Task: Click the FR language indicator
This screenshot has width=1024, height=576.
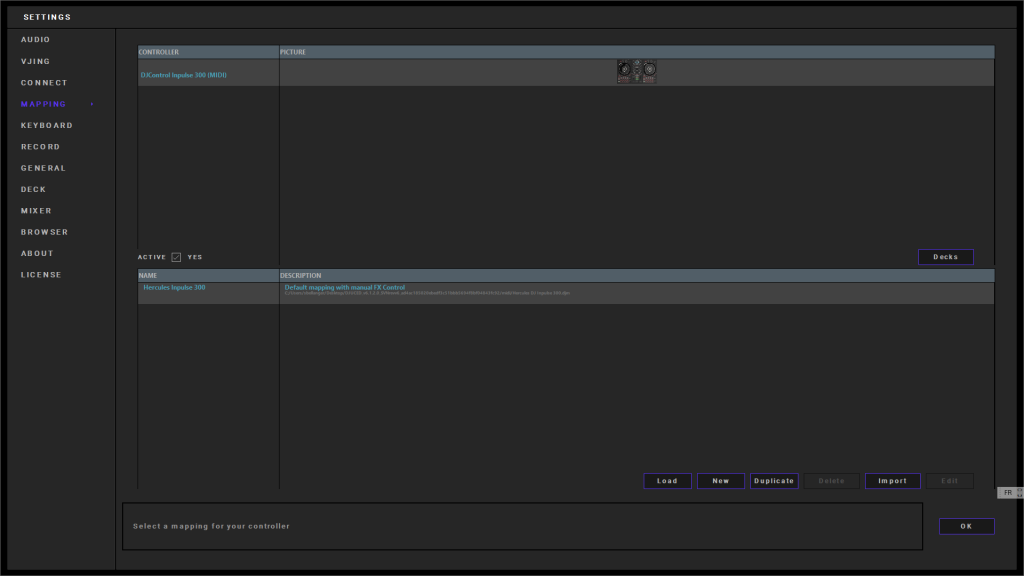Action: coord(1008,493)
